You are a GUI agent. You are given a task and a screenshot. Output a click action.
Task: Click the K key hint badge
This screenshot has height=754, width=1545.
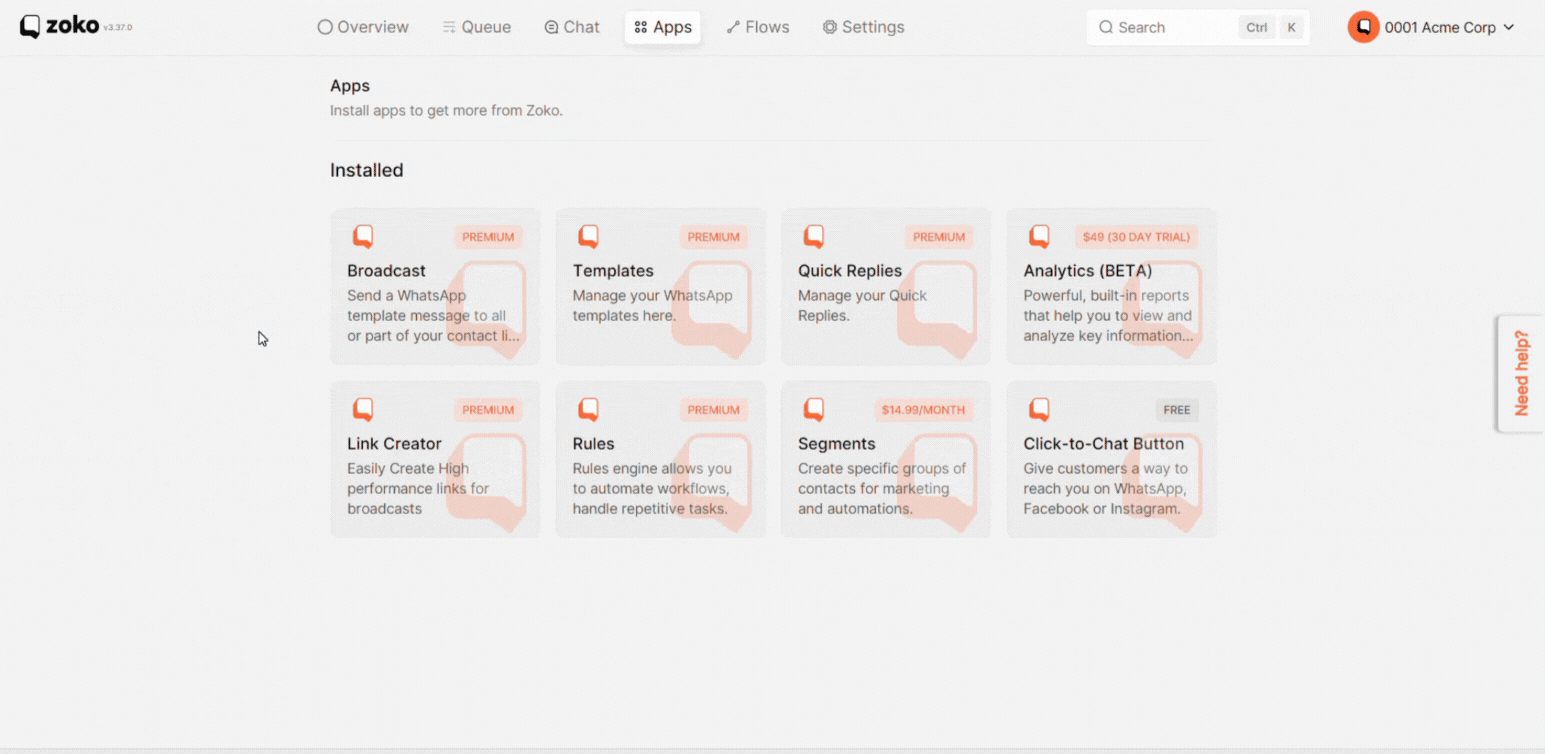click(x=1292, y=27)
